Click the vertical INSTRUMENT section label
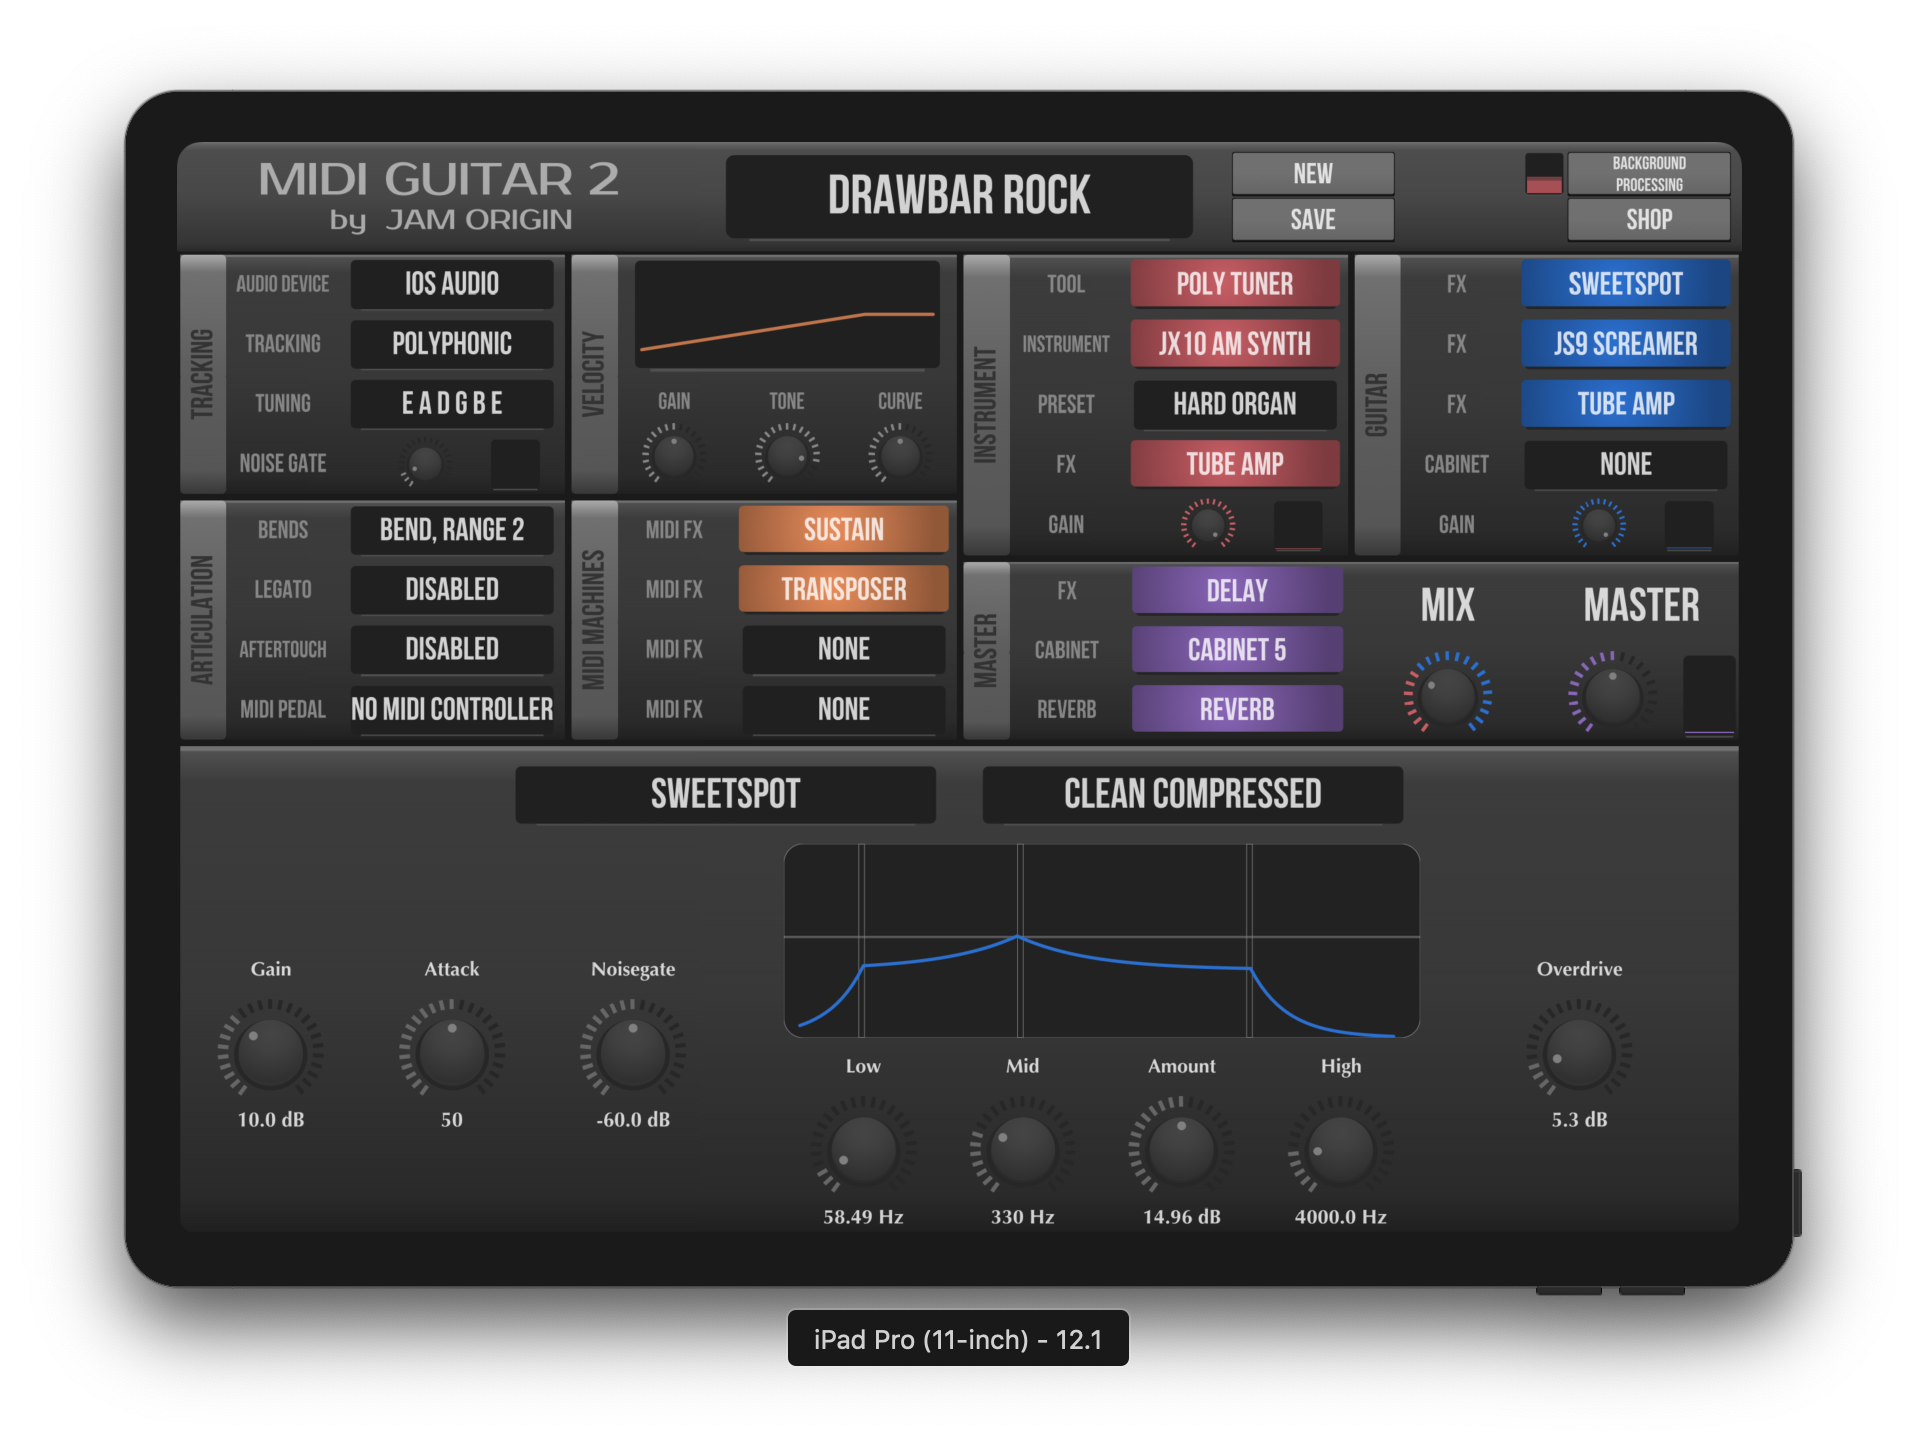1918x1450 pixels. coord(986,405)
